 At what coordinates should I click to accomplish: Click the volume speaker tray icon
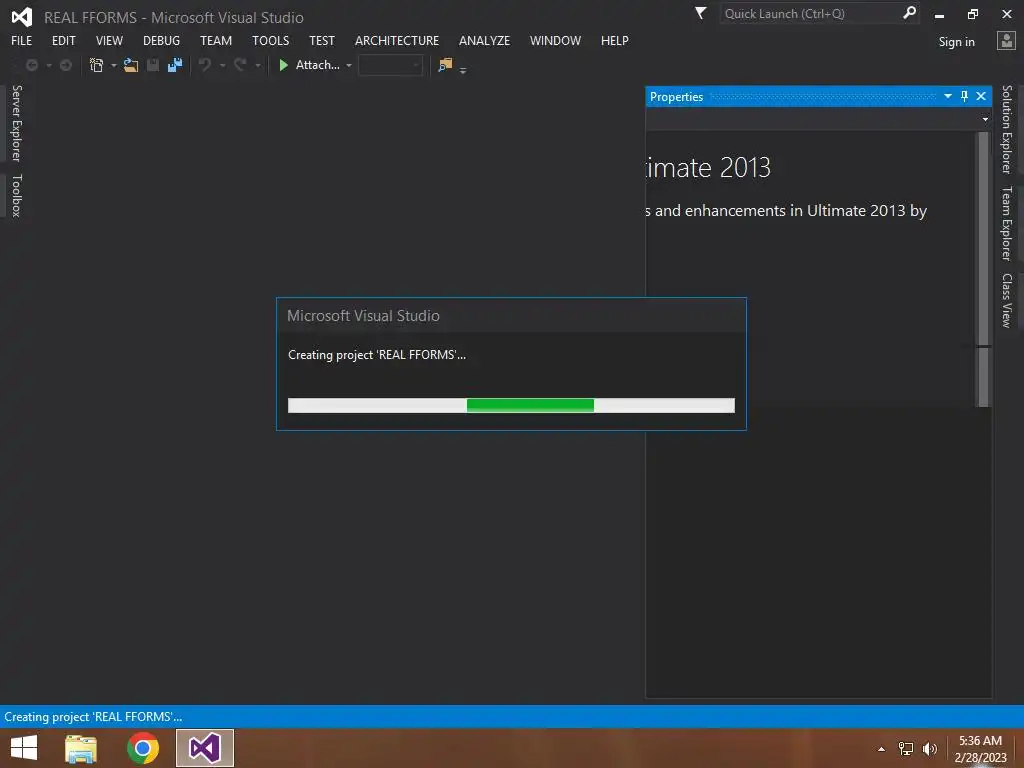(929, 749)
